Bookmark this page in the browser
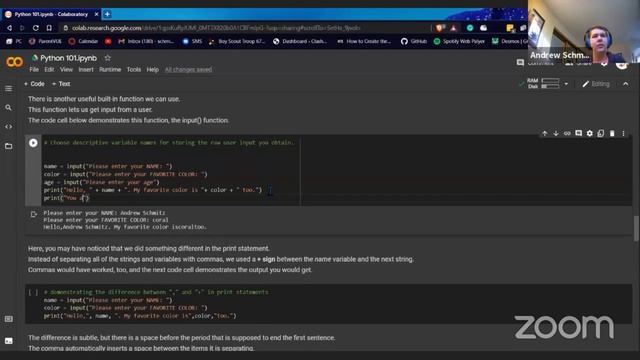Viewport: 640px width, 360px height. point(49,28)
